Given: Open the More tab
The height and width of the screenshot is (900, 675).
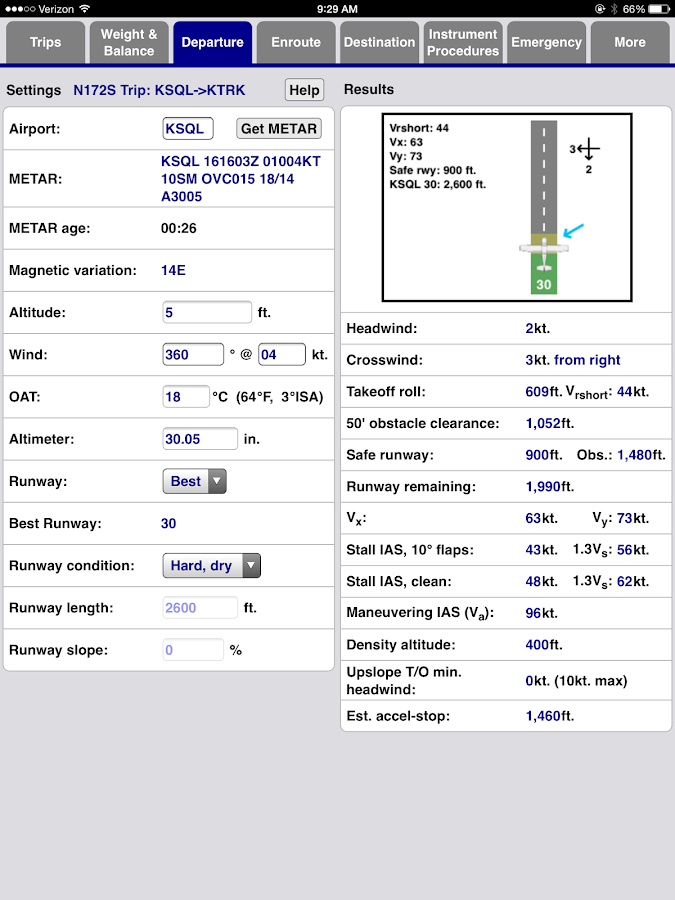Looking at the screenshot, I should (630, 42).
